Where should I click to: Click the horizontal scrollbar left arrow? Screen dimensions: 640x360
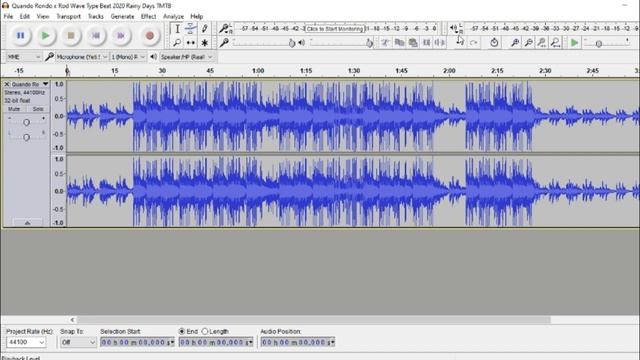[72, 320]
